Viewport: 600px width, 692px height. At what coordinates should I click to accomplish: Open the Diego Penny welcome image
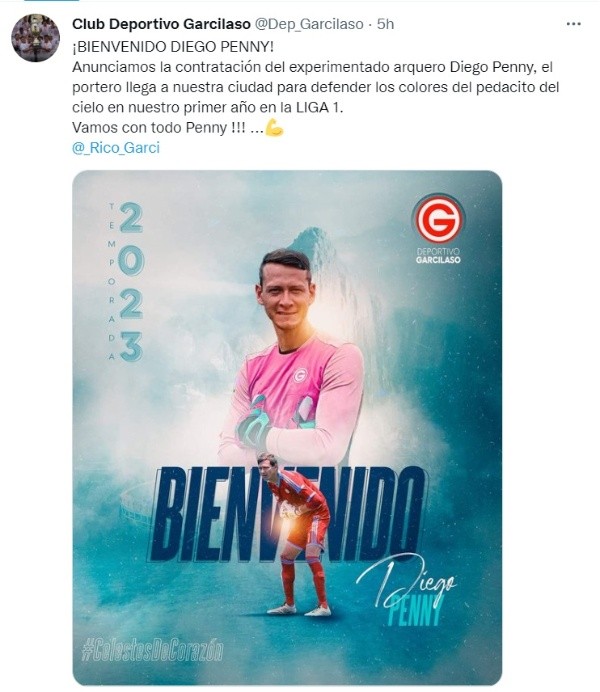click(287, 427)
